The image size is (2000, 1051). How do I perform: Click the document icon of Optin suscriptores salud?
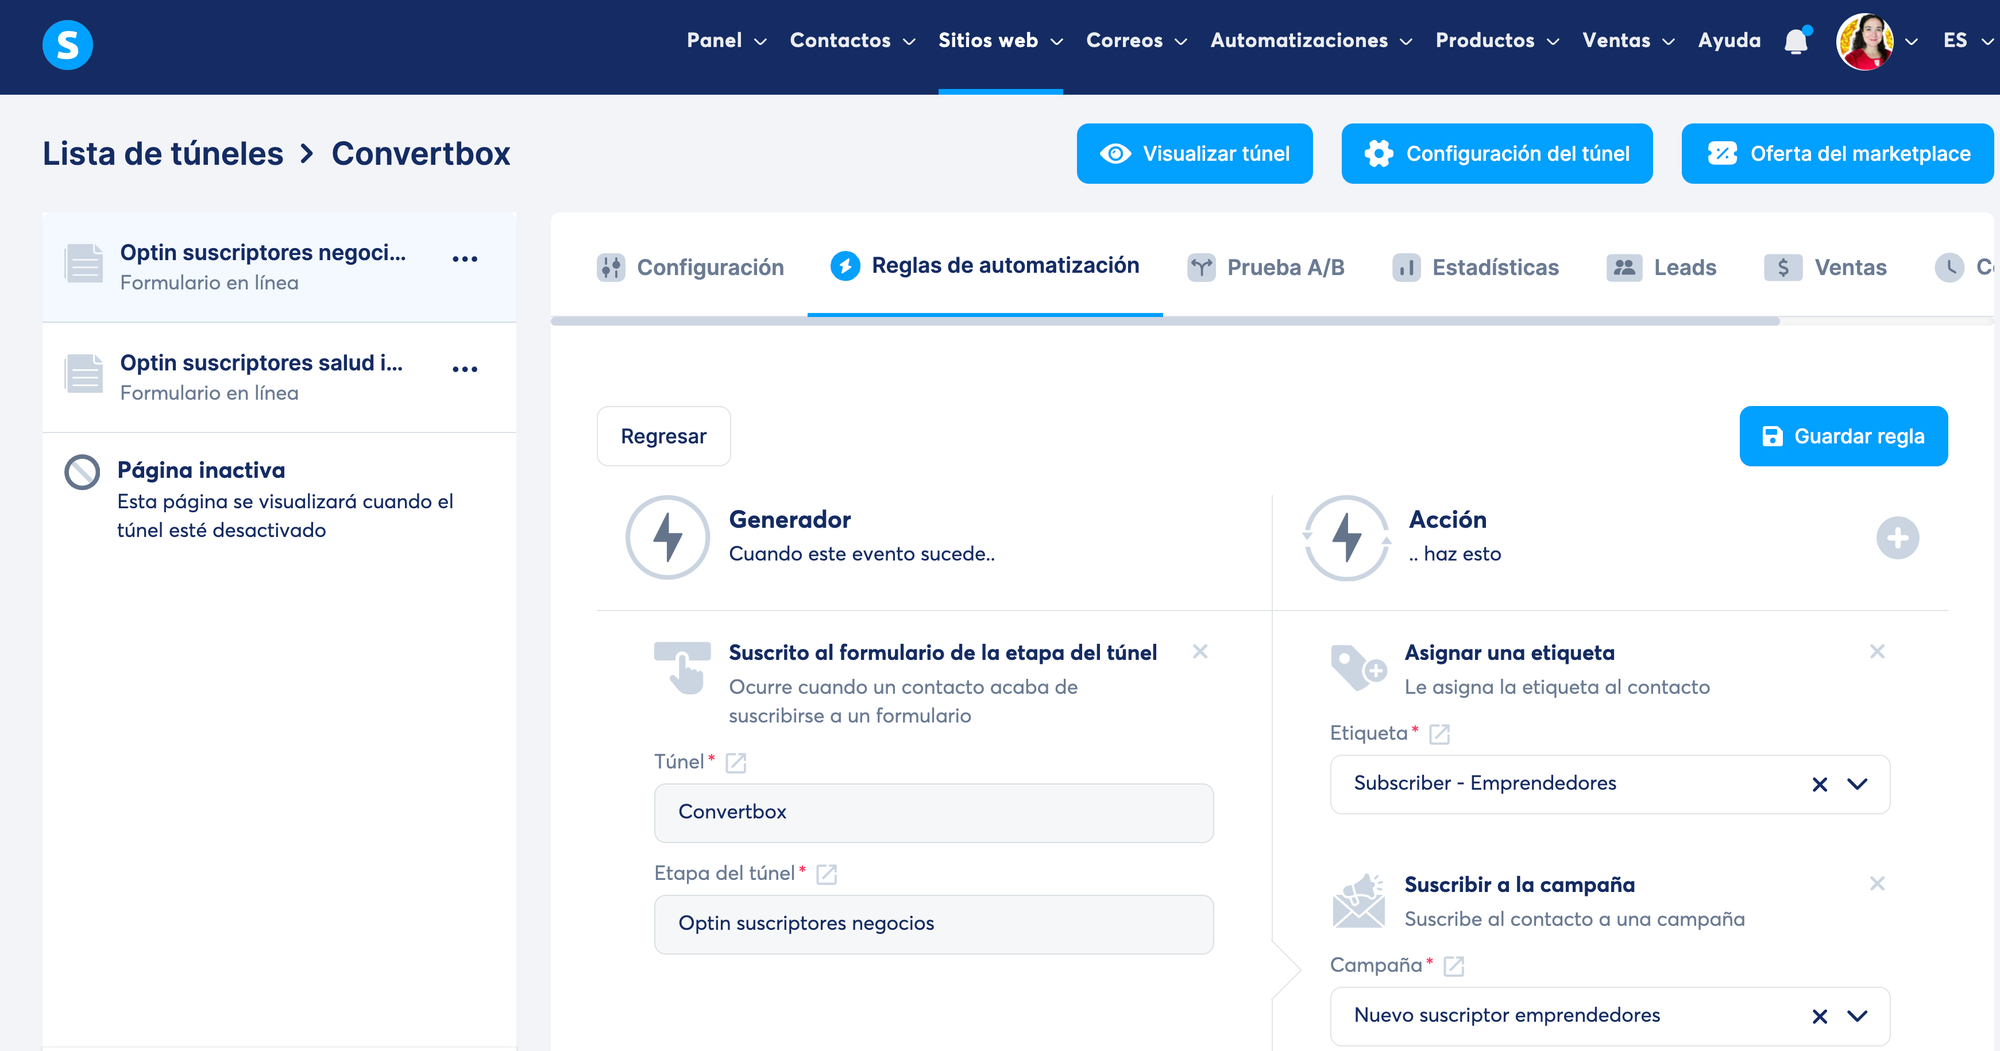[x=84, y=374]
